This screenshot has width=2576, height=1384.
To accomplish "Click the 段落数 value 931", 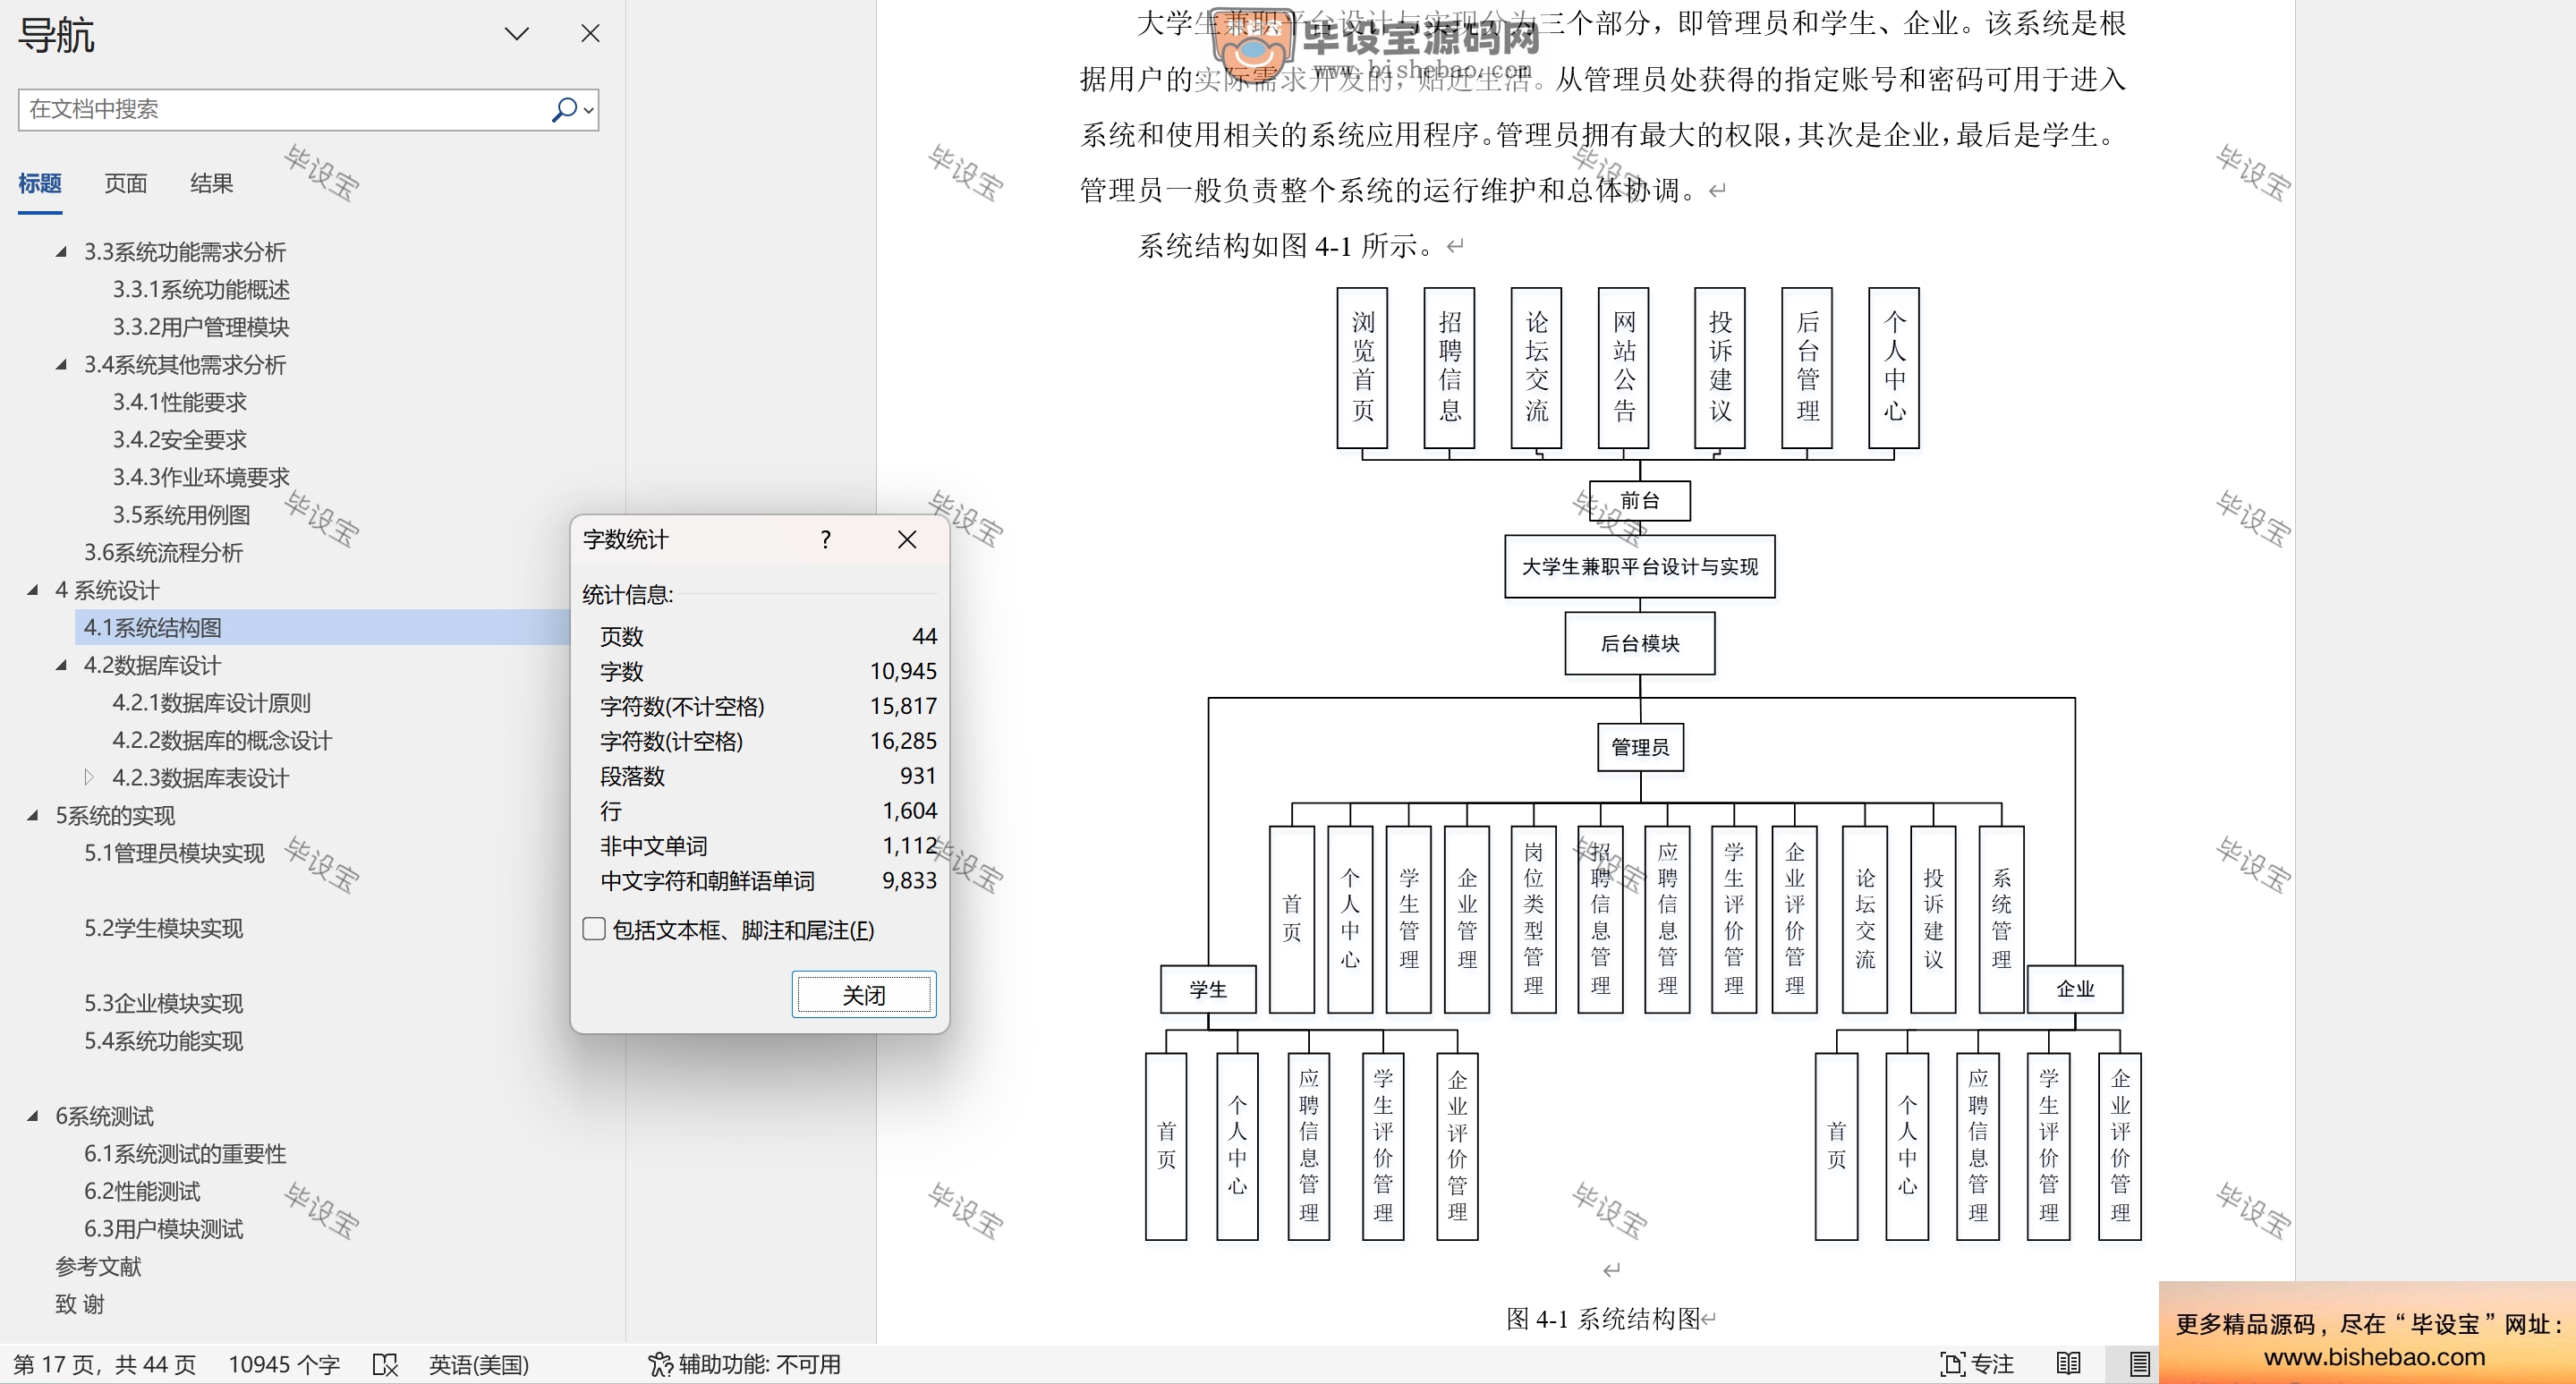I will click(x=918, y=776).
